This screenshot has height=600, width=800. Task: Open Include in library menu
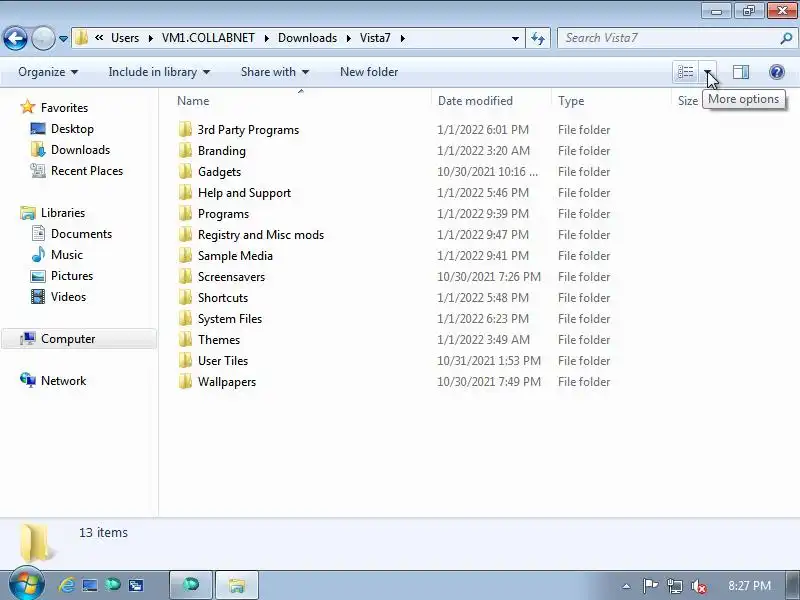coord(159,72)
